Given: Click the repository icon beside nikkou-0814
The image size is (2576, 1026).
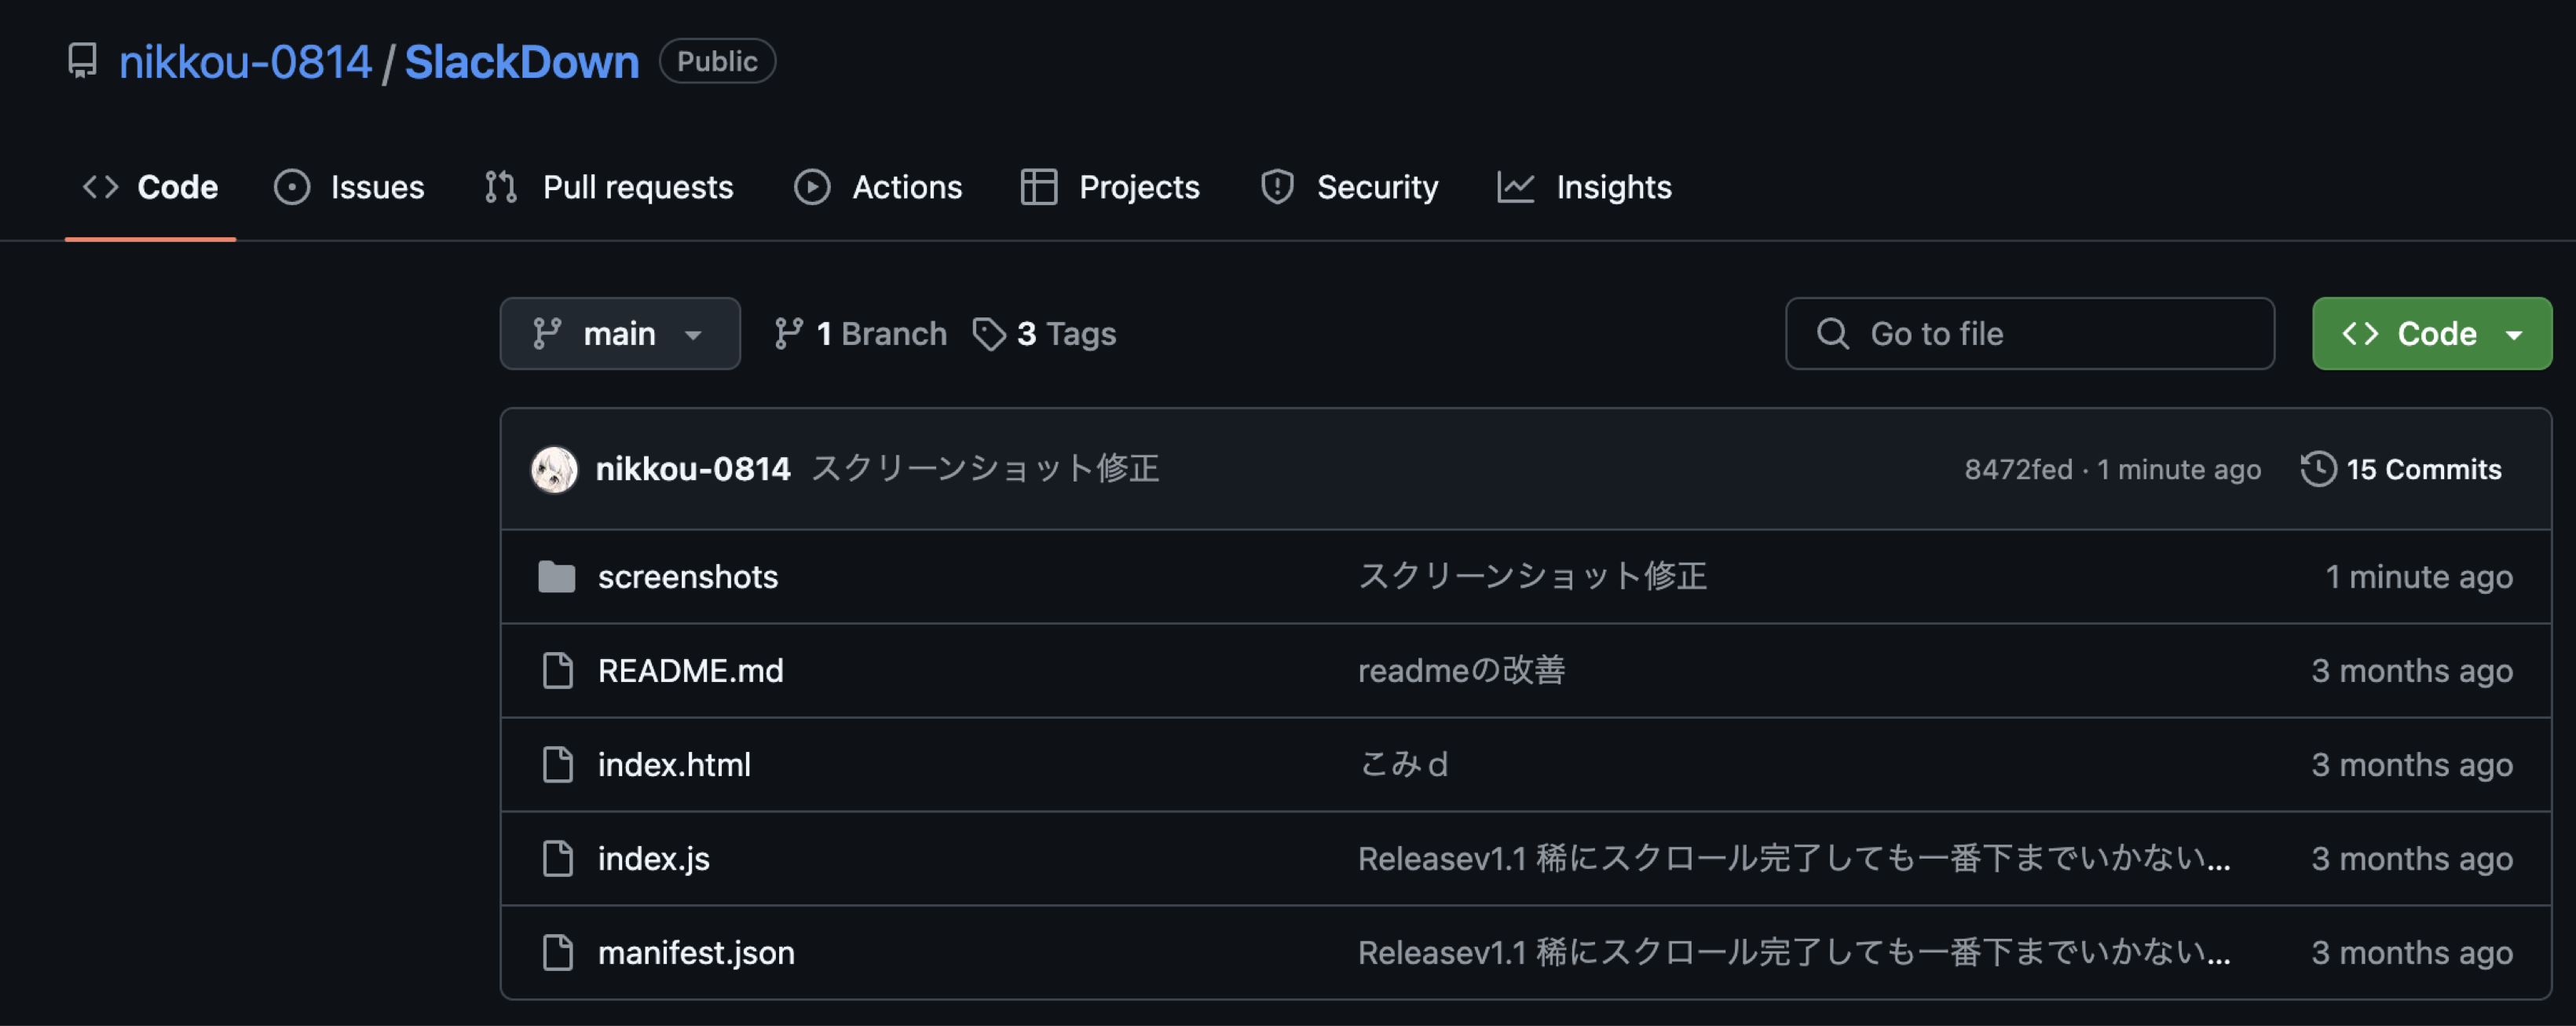Looking at the screenshot, I should point(82,61).
